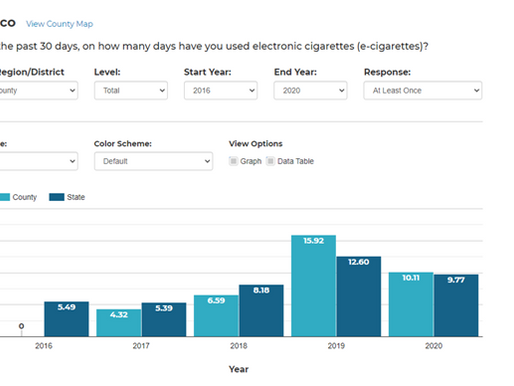Toggle the Data Table view option checkbox
The height and width of the screenshot is (386, 514).
coord(270,161)
